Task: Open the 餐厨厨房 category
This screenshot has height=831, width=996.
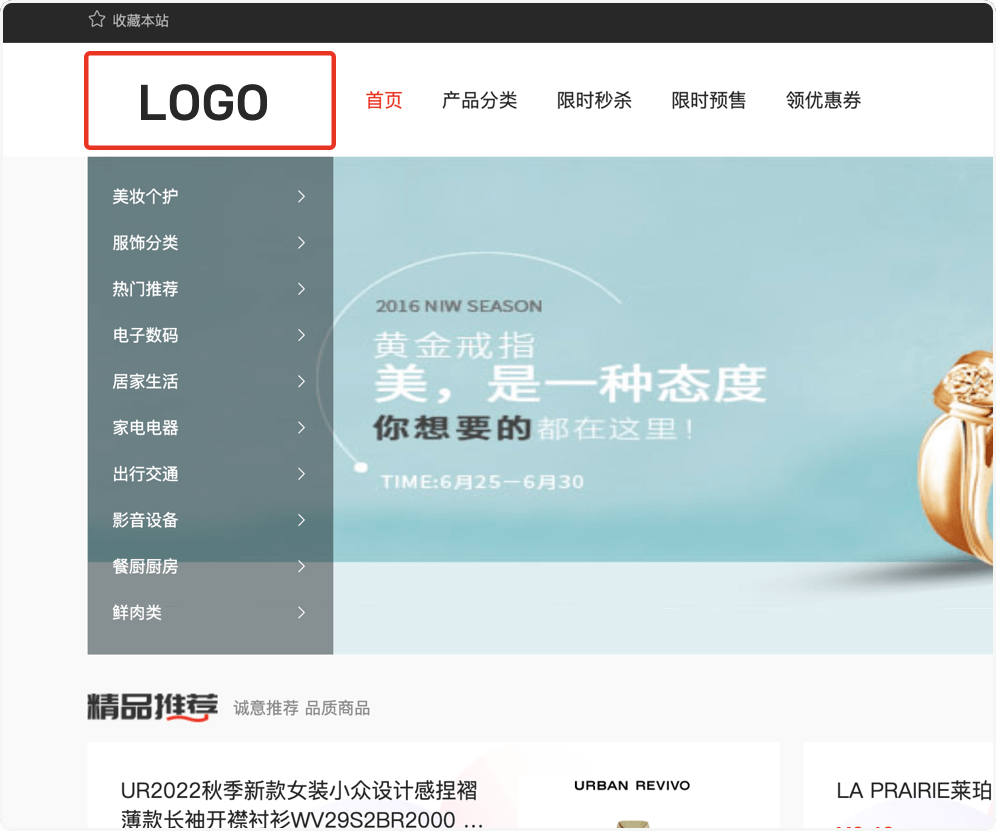Action: pos(146,566)
